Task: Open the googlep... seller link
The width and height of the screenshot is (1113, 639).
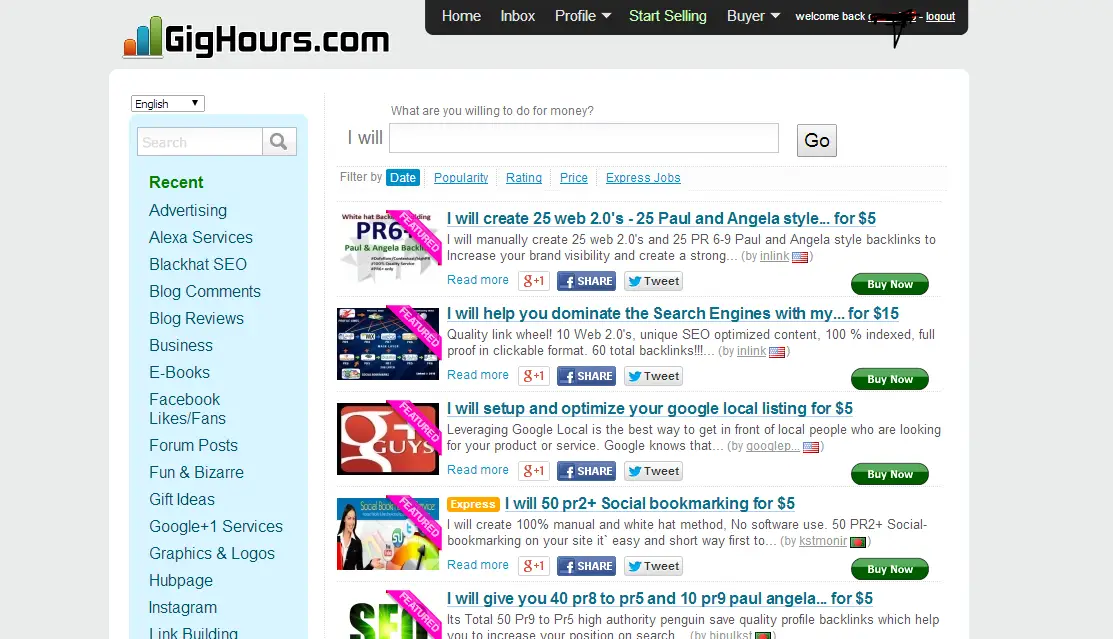Action: point(772,446)
